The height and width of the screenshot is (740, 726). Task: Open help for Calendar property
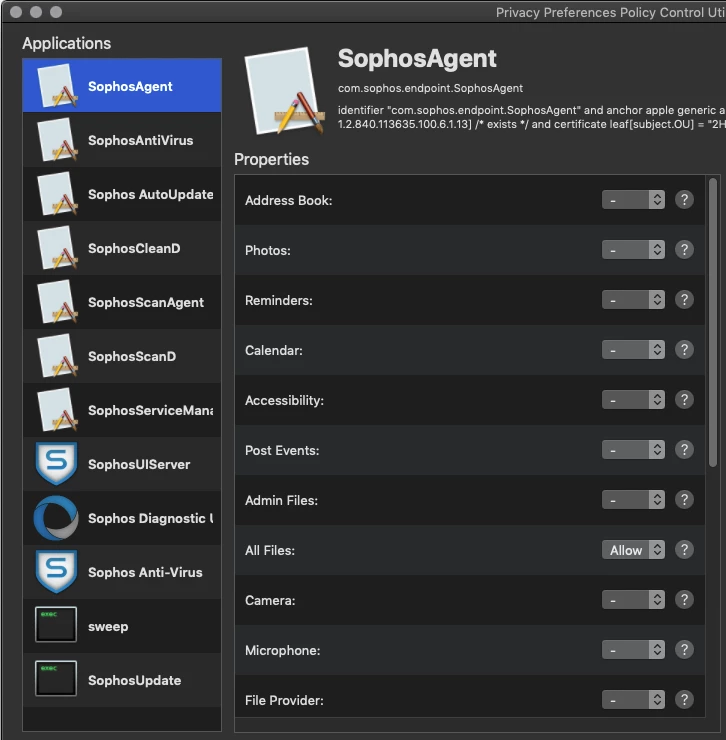pos(684,350)
